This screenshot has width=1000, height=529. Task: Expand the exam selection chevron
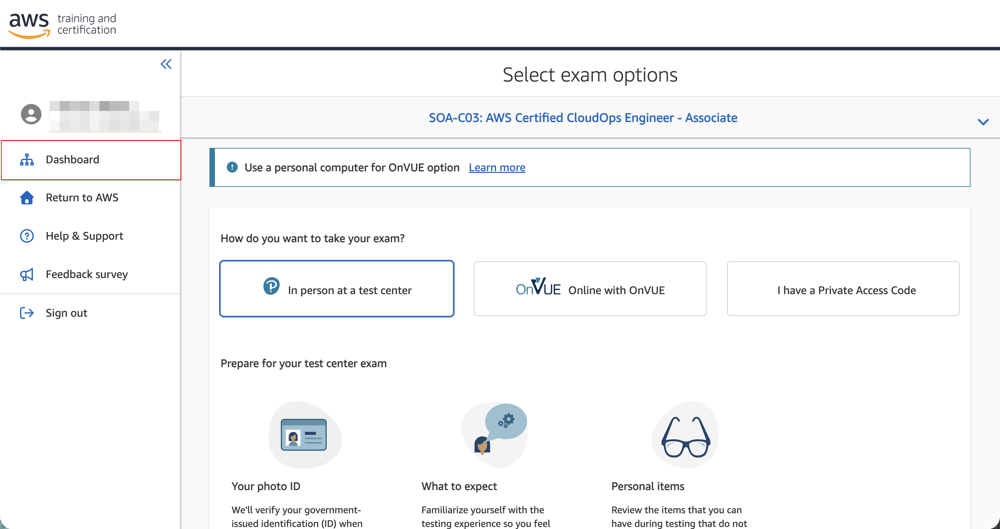pos(983,121)
